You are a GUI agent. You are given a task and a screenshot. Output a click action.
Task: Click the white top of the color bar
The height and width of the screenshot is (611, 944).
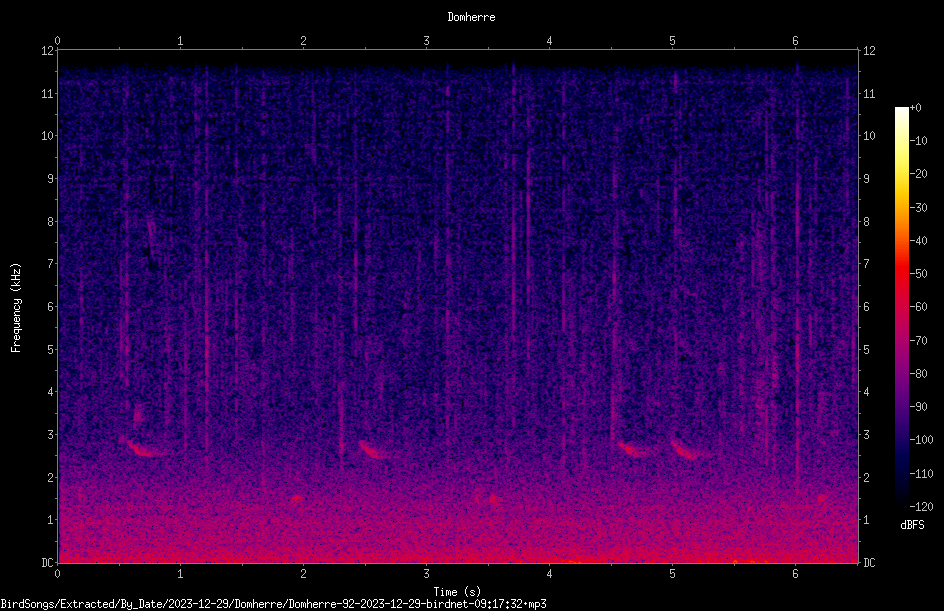click(901, 114)
